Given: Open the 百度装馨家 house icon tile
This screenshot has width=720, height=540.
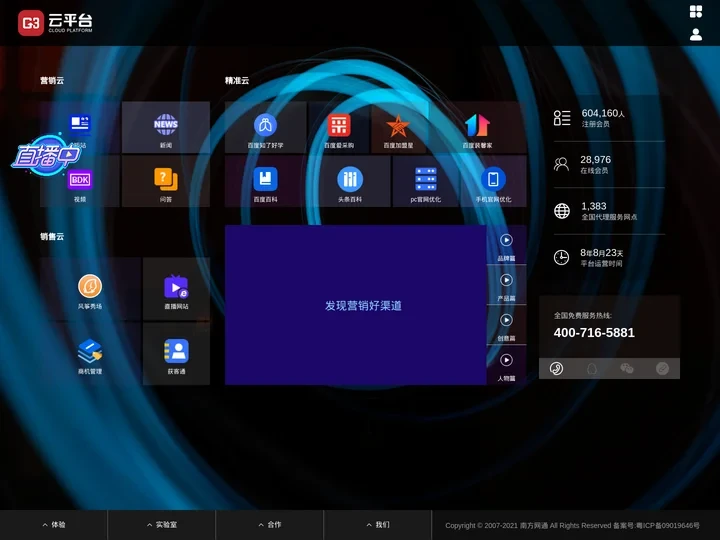Looking at the screenshot, I should tap(477, 128).
